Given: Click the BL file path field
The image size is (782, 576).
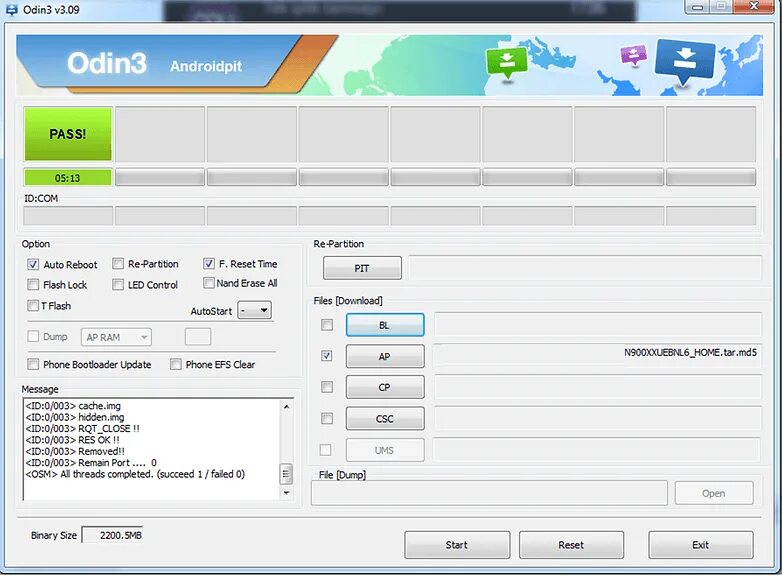Looking at the screenshot, I should point(597,325).
